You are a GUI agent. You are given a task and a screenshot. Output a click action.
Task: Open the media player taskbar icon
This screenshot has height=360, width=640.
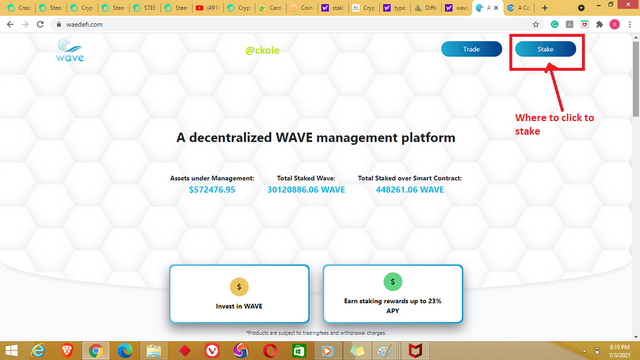pyautogui.click(x=327, y=351)
